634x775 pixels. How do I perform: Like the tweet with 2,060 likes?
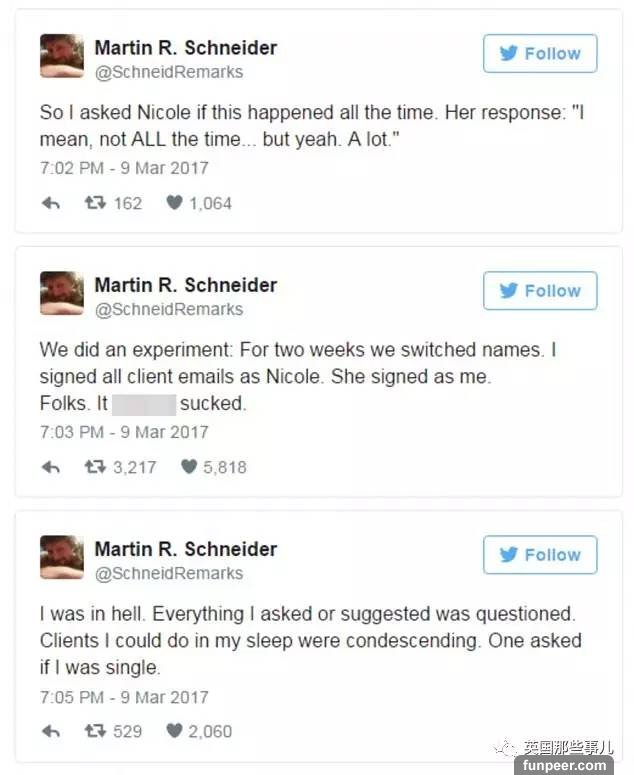[x=174, y=731]
